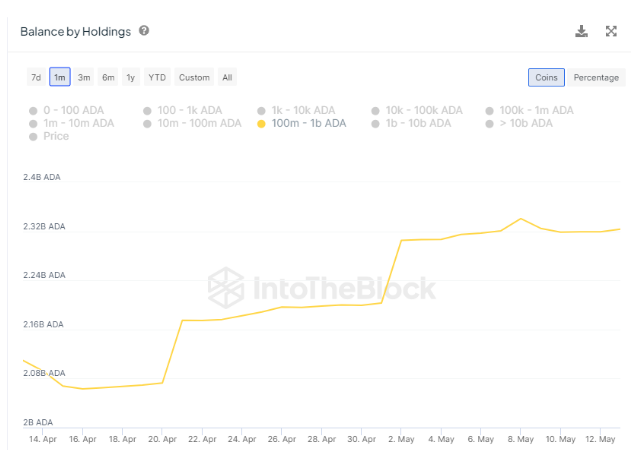Select the 1m time range

[x=60, y=78]
